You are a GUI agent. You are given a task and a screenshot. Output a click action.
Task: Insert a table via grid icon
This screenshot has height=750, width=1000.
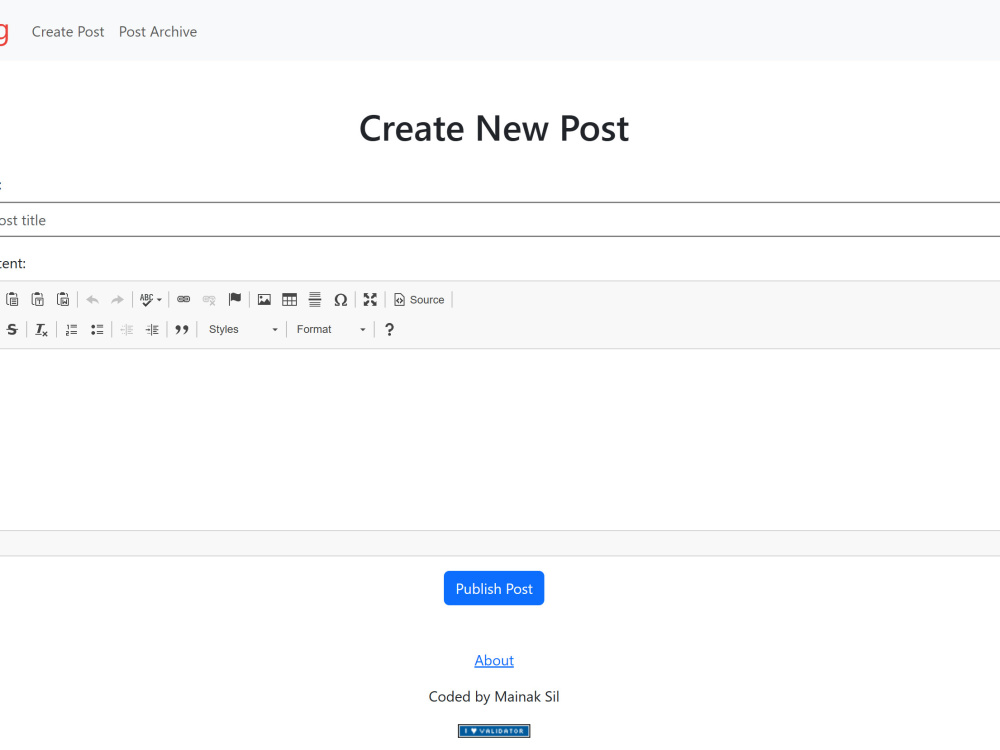290,299
